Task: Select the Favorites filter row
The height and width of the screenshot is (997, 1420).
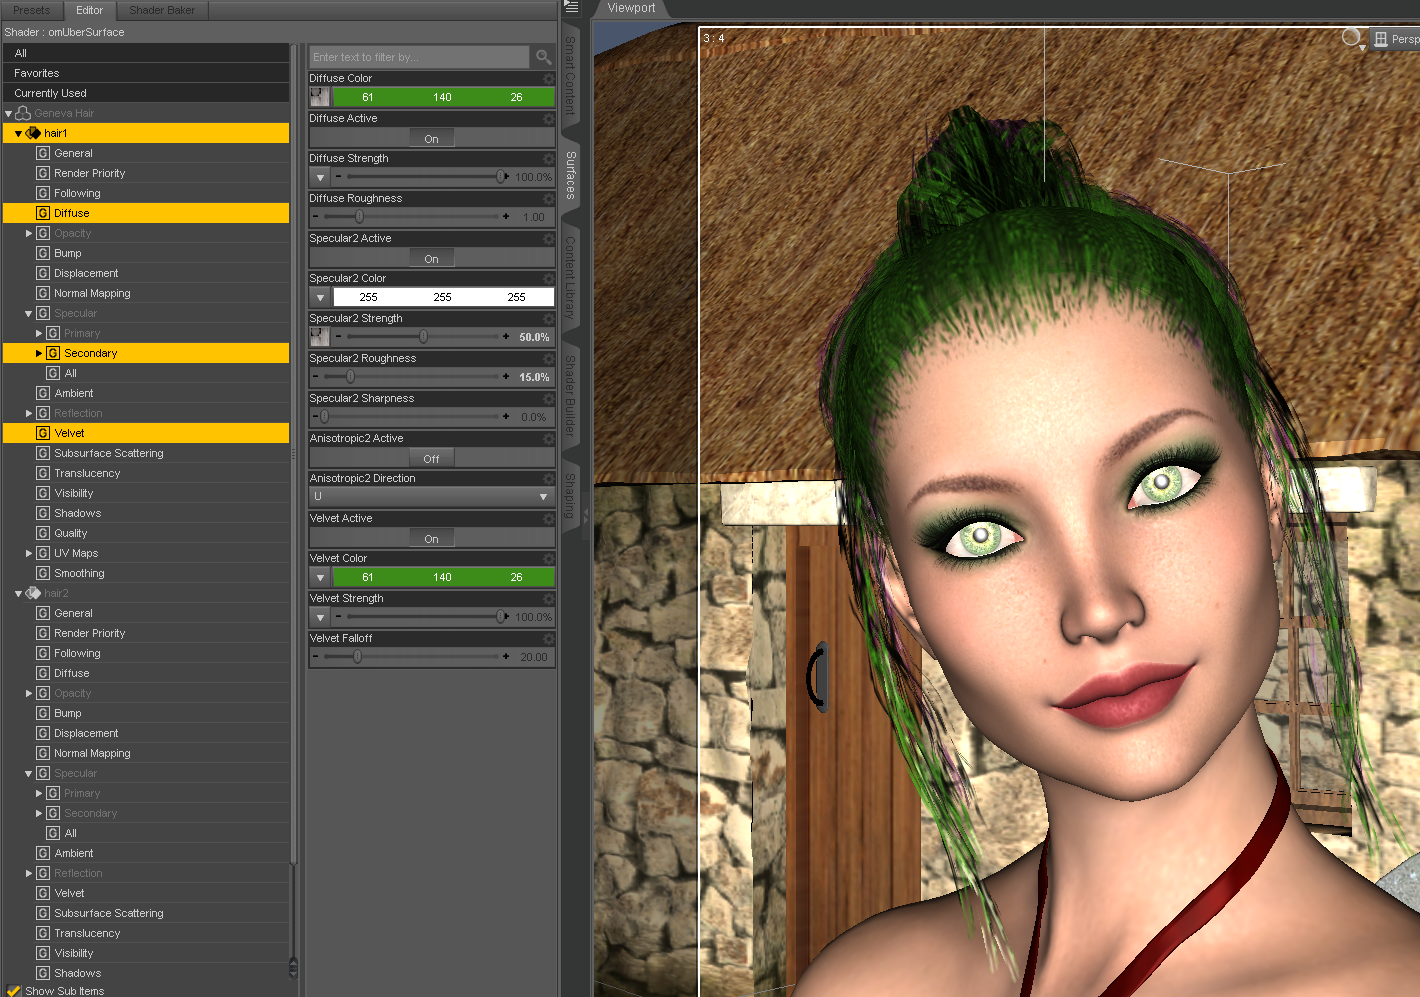Action: coord(146,73)
